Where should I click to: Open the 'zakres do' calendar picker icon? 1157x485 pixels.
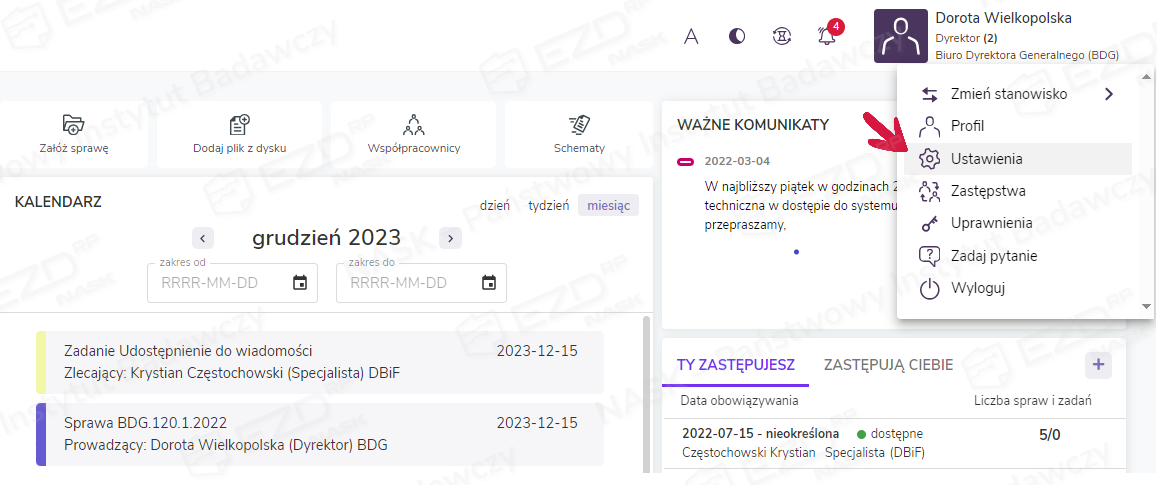point(489,283)
